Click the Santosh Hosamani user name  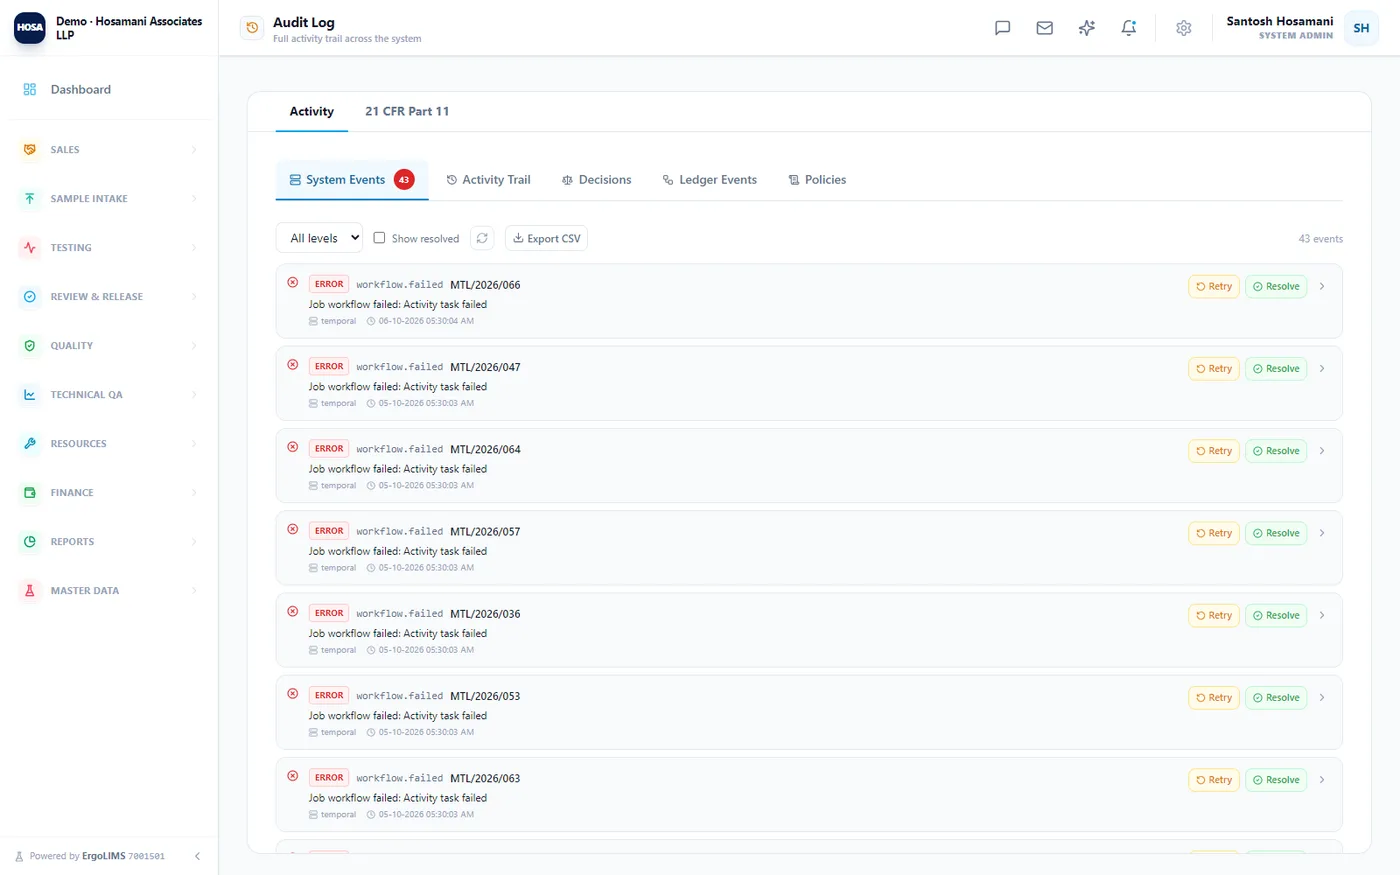[x=1280, y=21]
